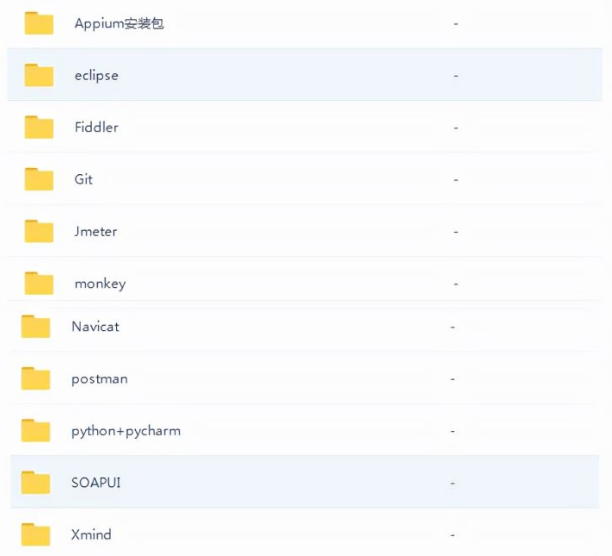Select the Navicat folder icon
612x556 pixels.
point(36,326)
